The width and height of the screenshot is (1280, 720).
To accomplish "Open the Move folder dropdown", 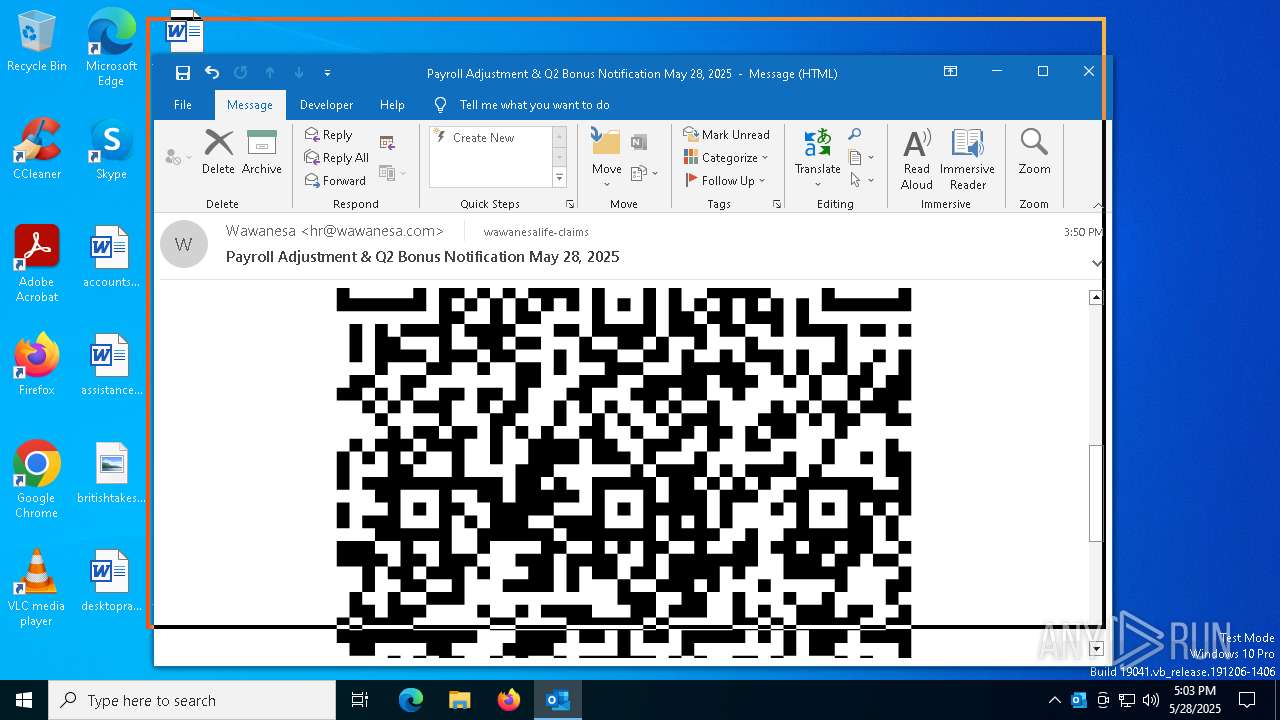I will click(607, 157).
